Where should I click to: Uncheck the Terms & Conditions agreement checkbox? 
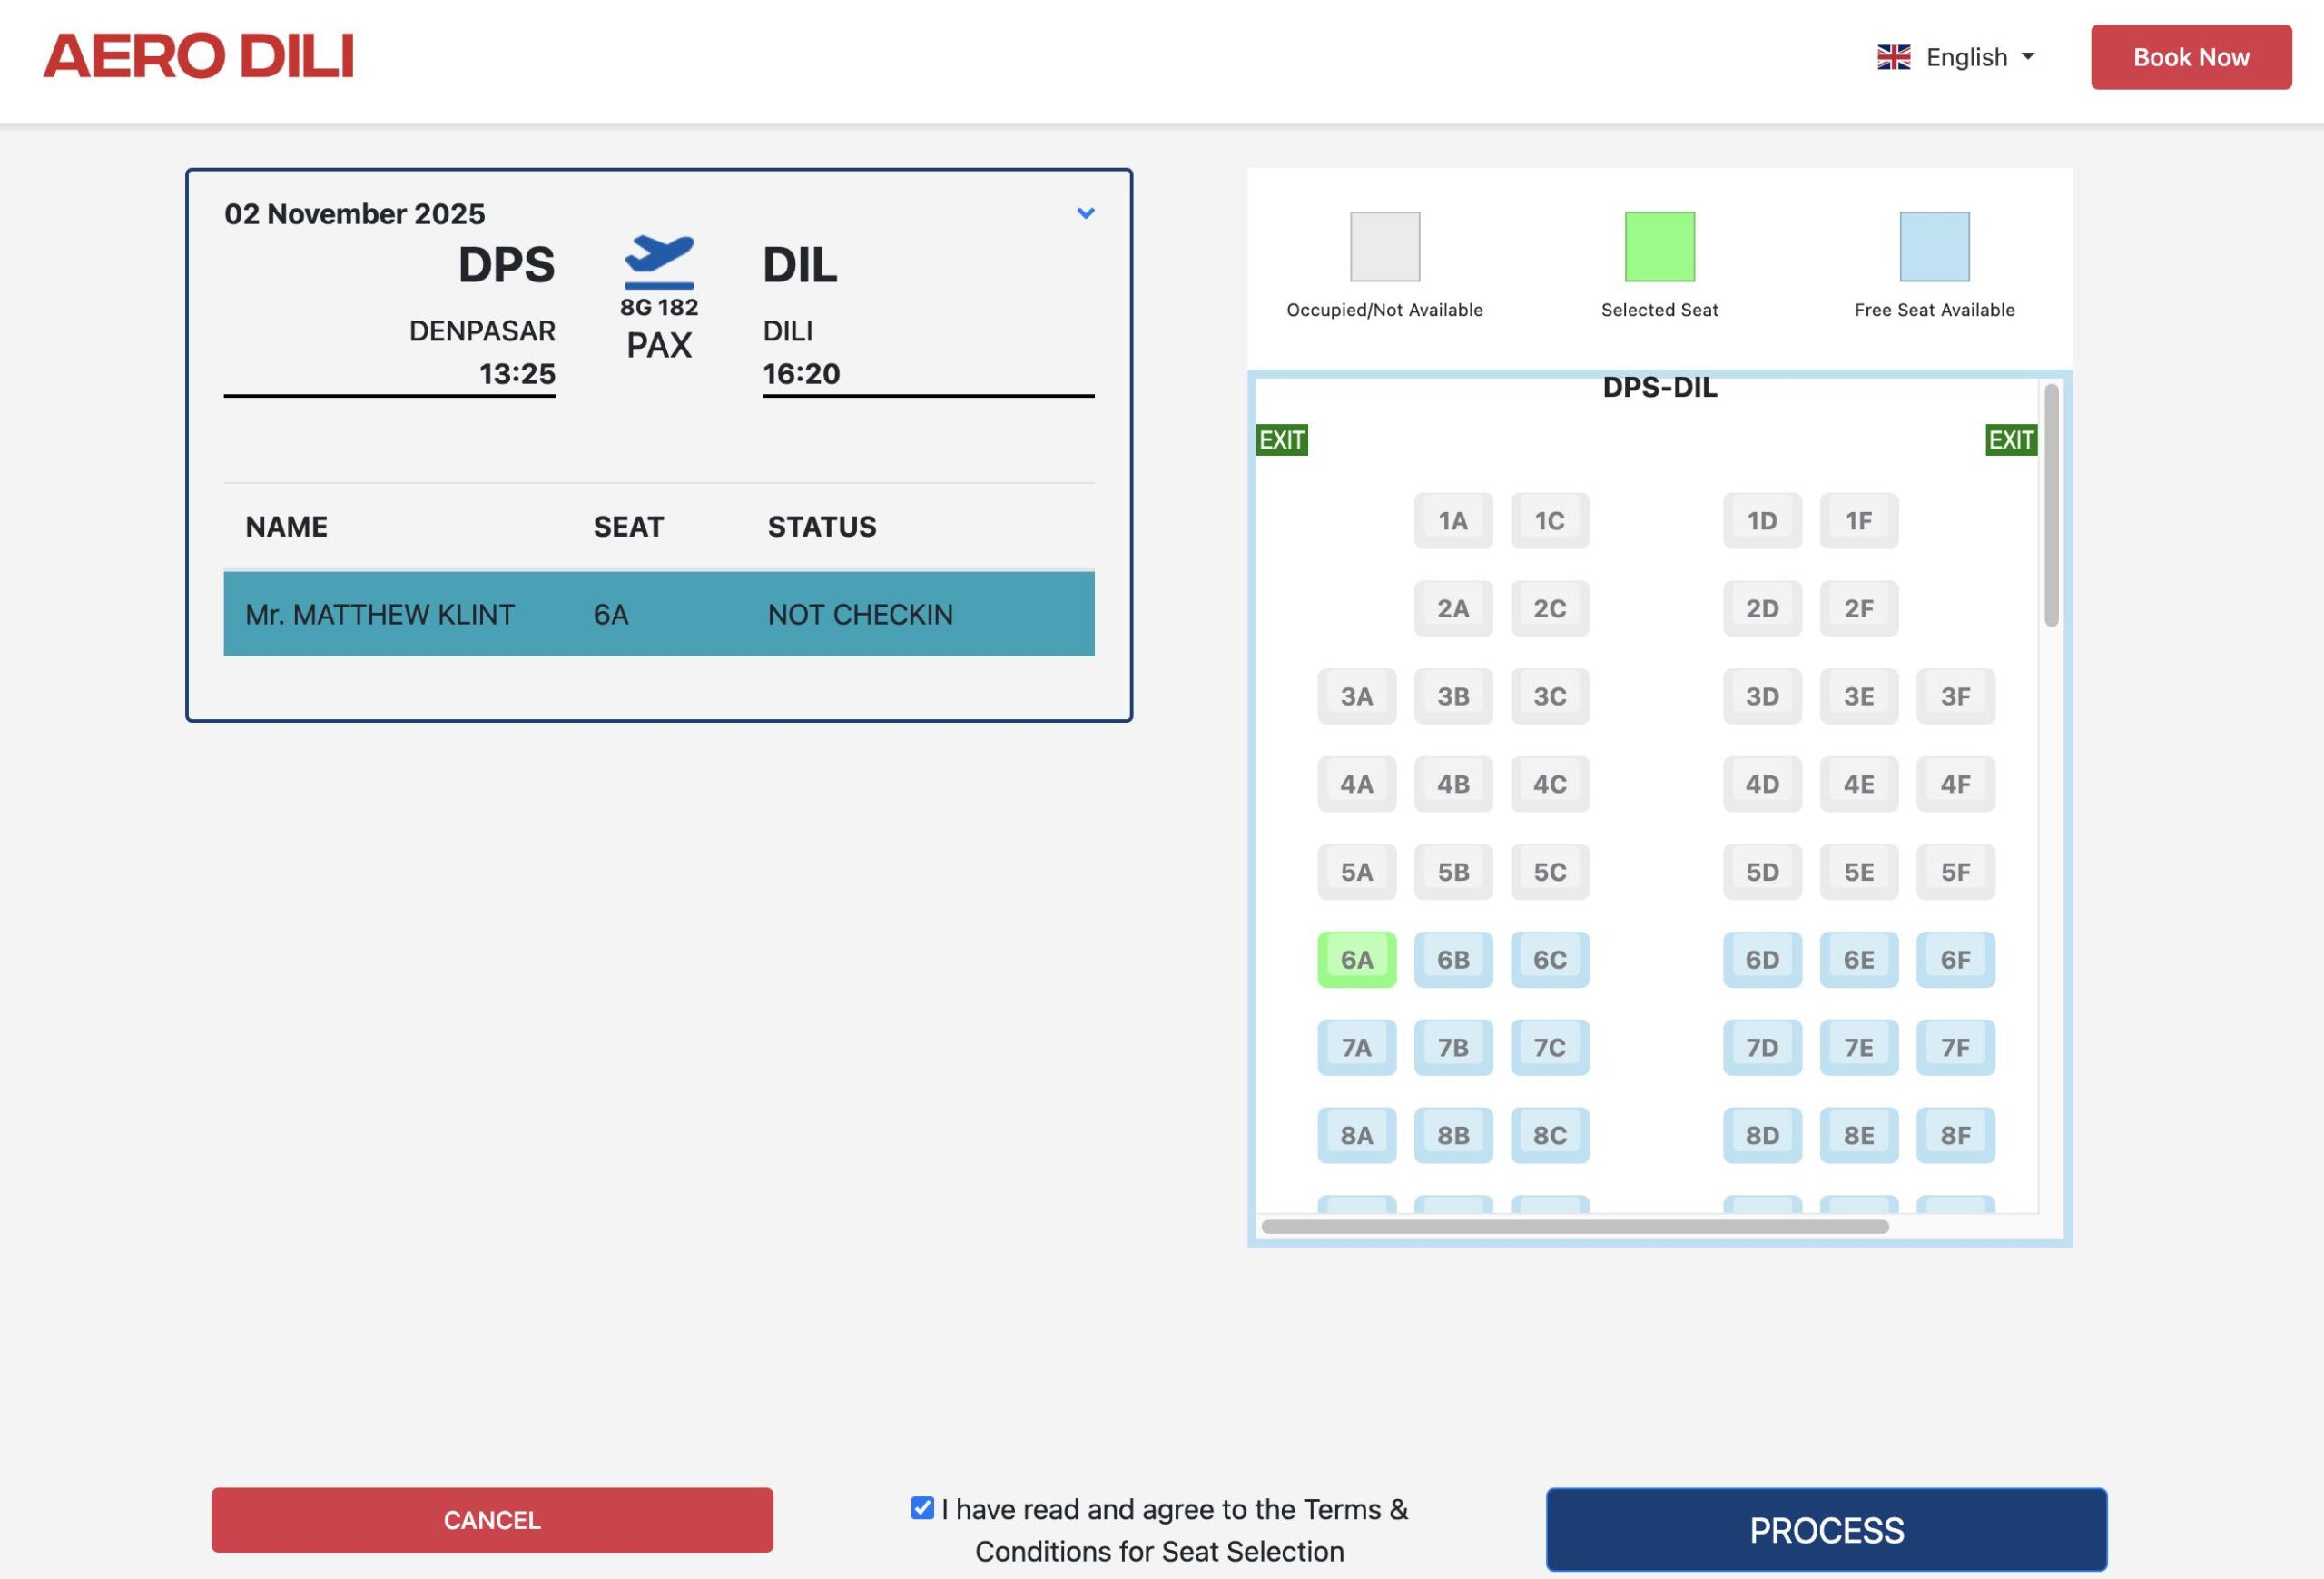click(922, 1508)
